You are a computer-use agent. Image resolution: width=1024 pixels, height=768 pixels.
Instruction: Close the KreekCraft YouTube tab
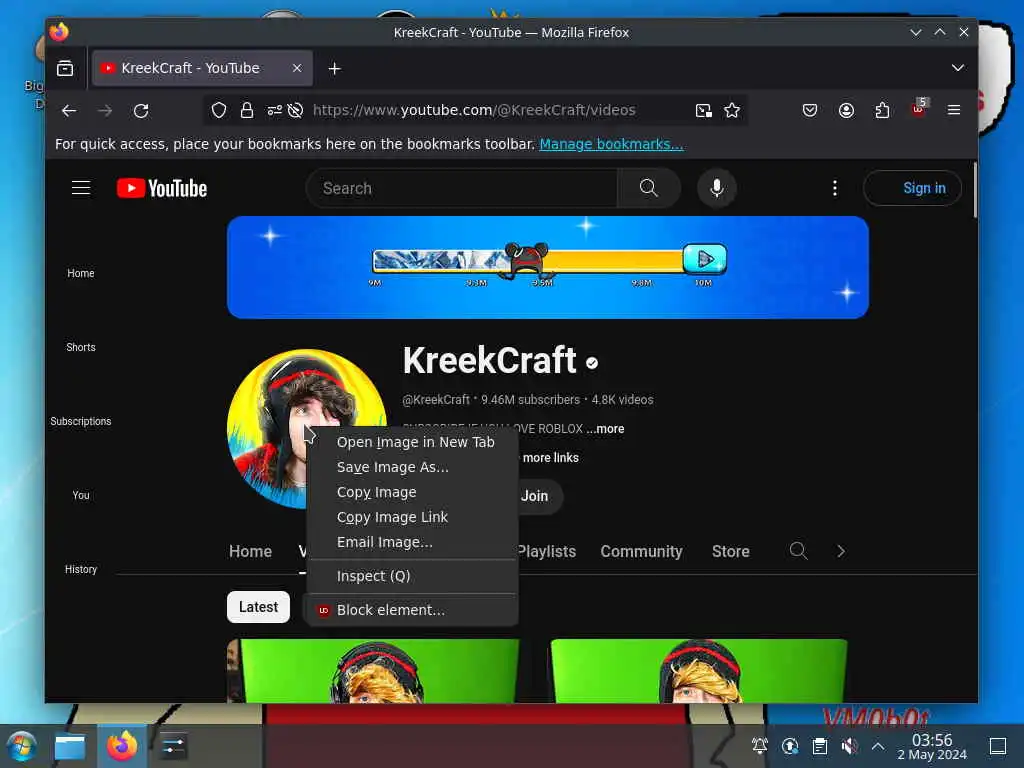tap(297, 68)
